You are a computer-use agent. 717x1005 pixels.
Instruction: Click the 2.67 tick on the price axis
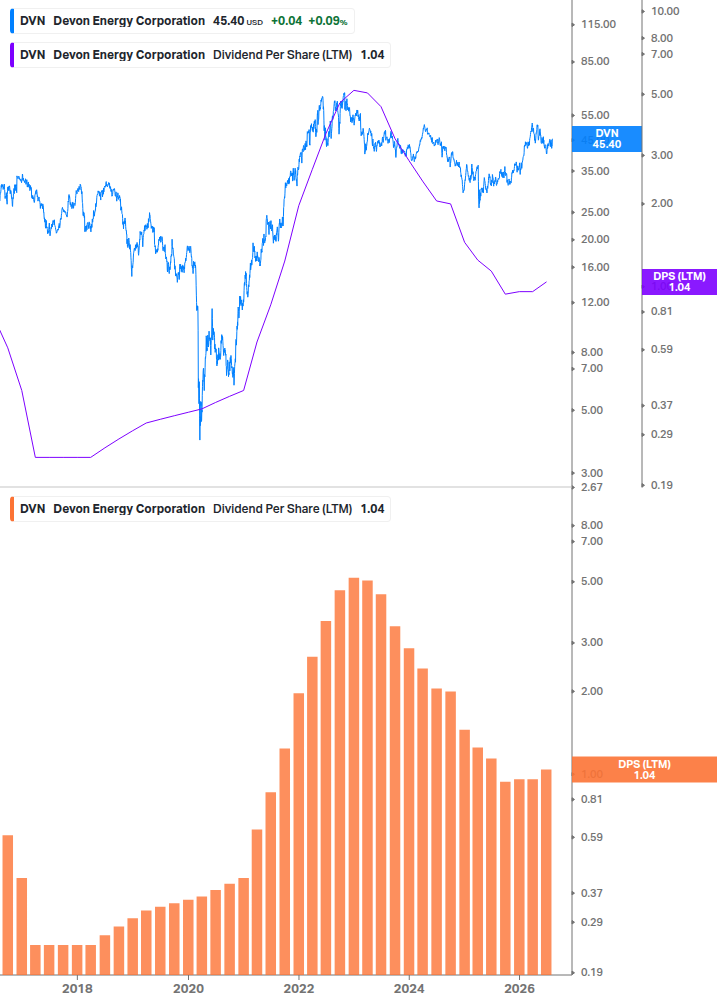(x=592, y=487)
